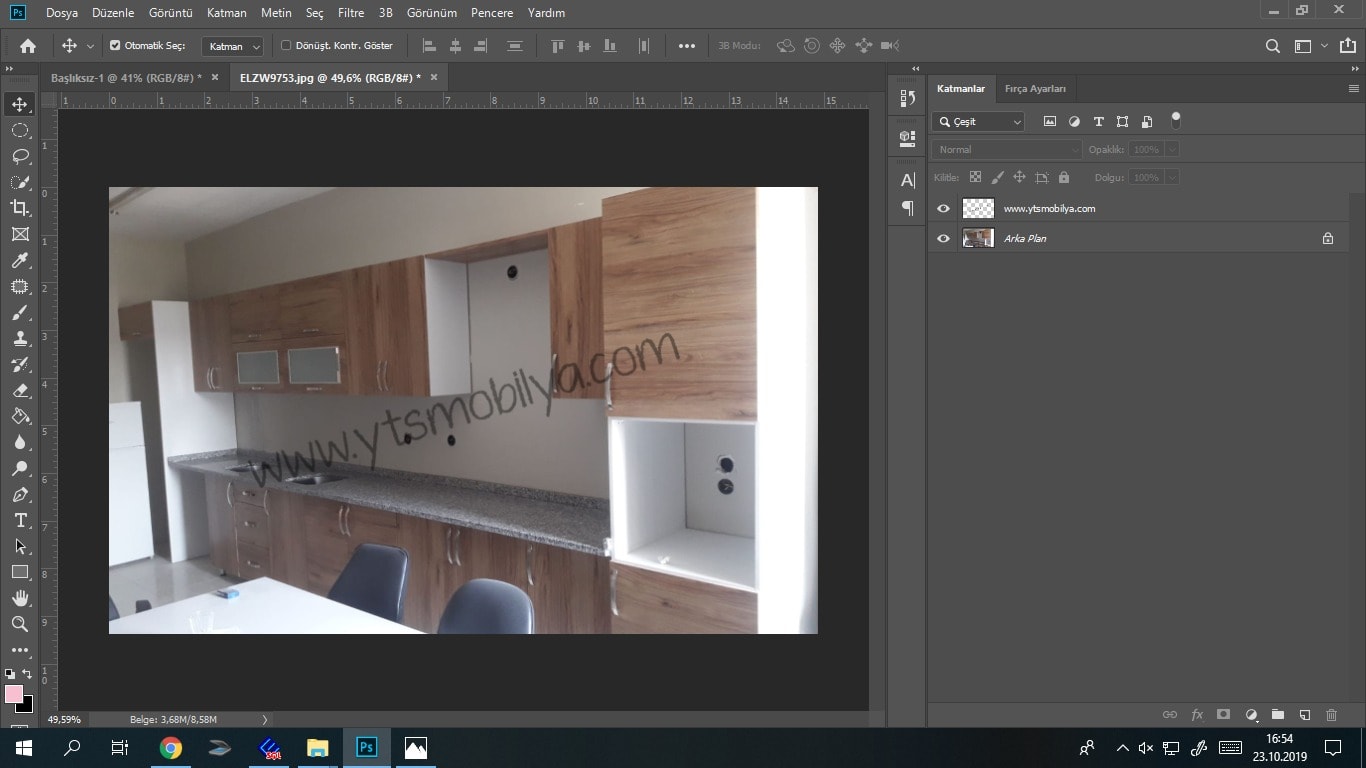Select the History Brush tool
Screen dimensions: 1366x768
coord(20,365)
